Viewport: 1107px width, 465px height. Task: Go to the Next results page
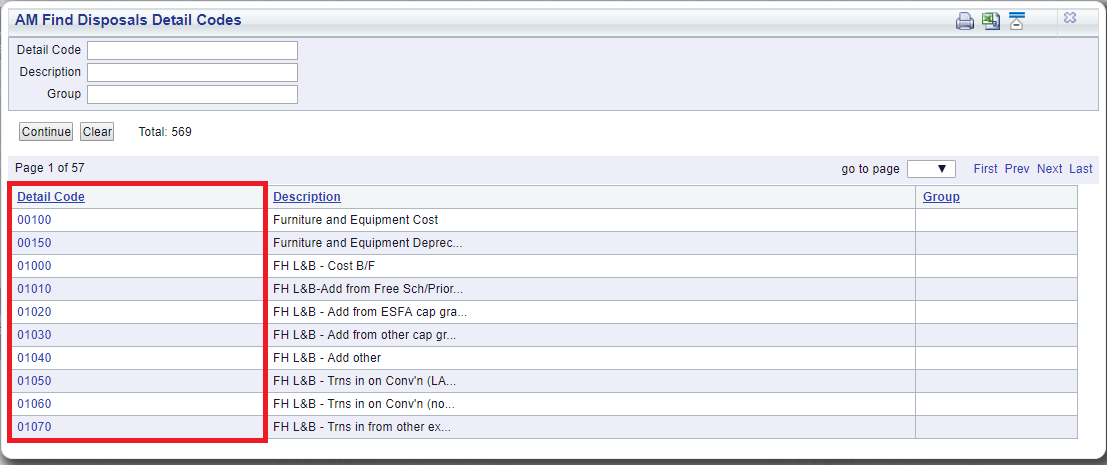click(1049, 169)
